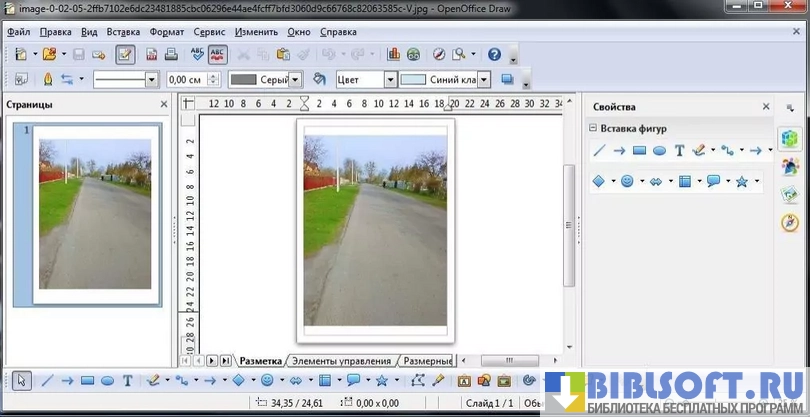Choose the arrow Select tool in the bottom toolbar
Viewport: 810px width, 417px height.
(22, 380)
